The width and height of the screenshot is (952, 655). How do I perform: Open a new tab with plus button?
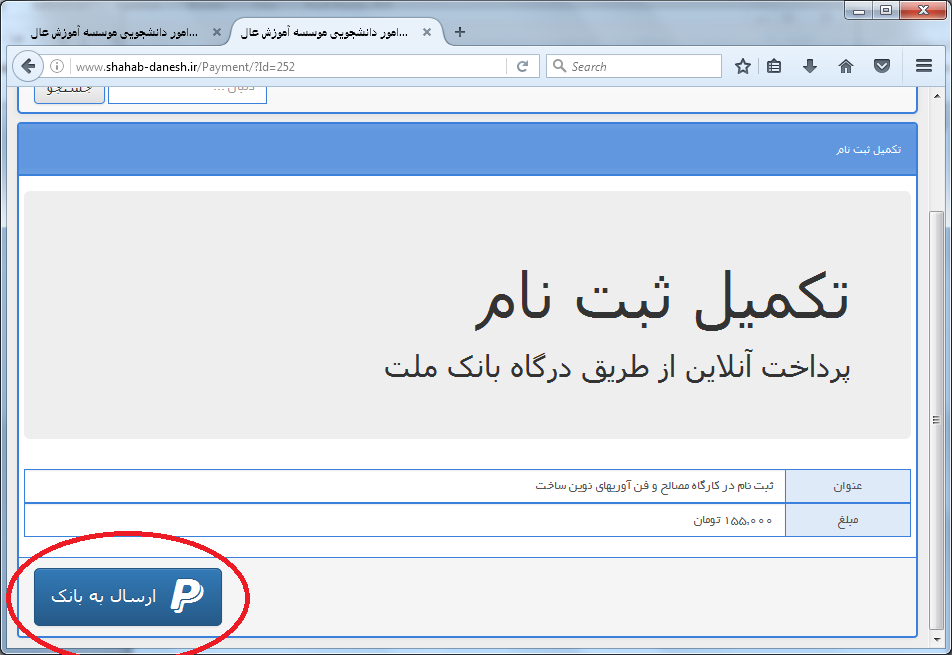click(460, 32)
